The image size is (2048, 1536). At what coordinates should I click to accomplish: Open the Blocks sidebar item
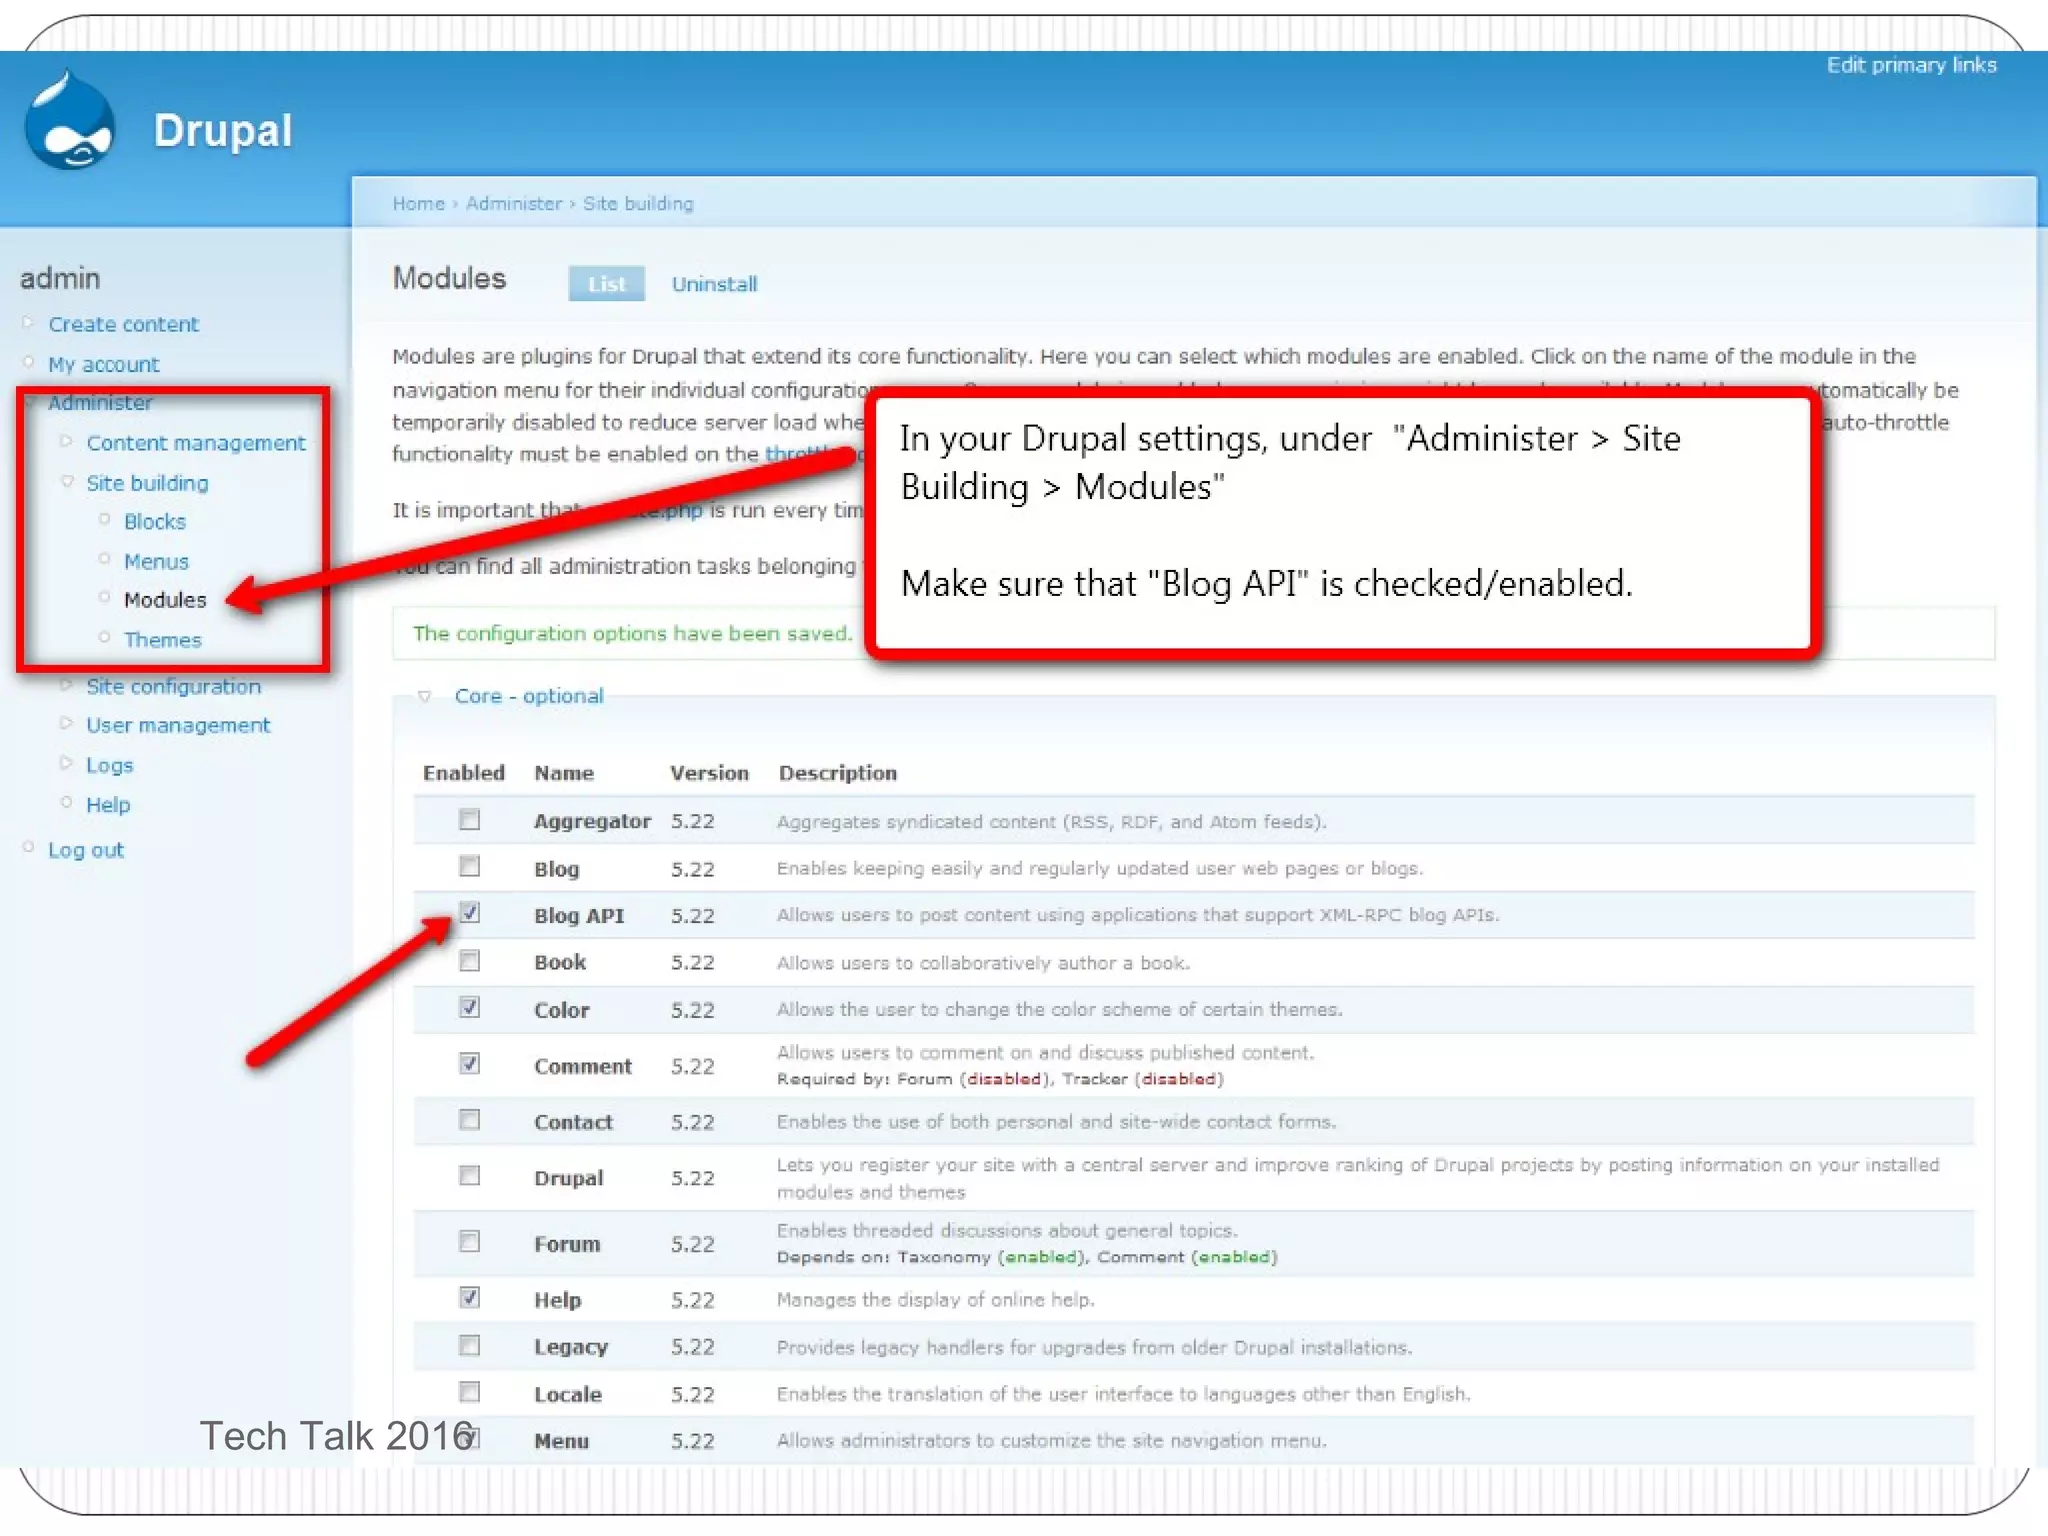tap(154, 522)
